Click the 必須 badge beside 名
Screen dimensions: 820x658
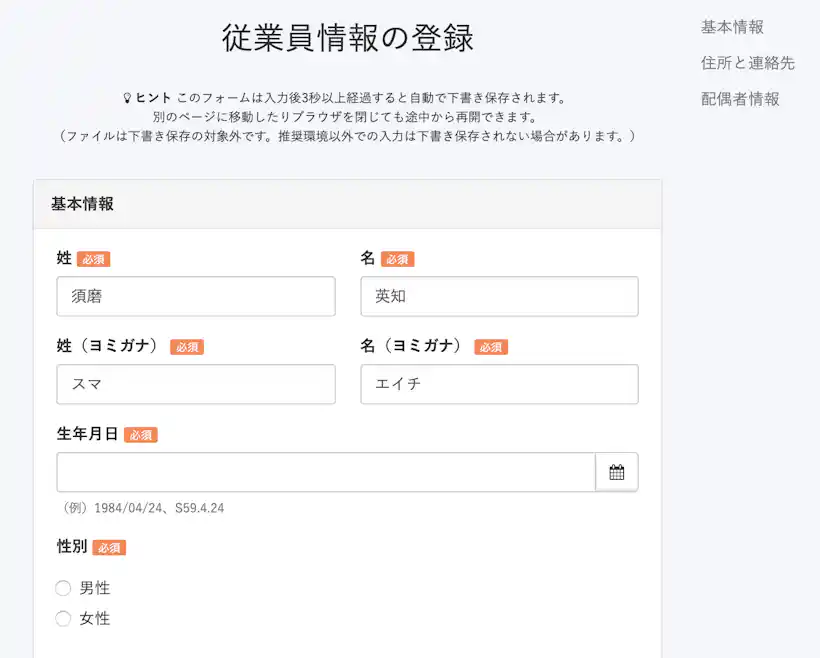point(396,258)
